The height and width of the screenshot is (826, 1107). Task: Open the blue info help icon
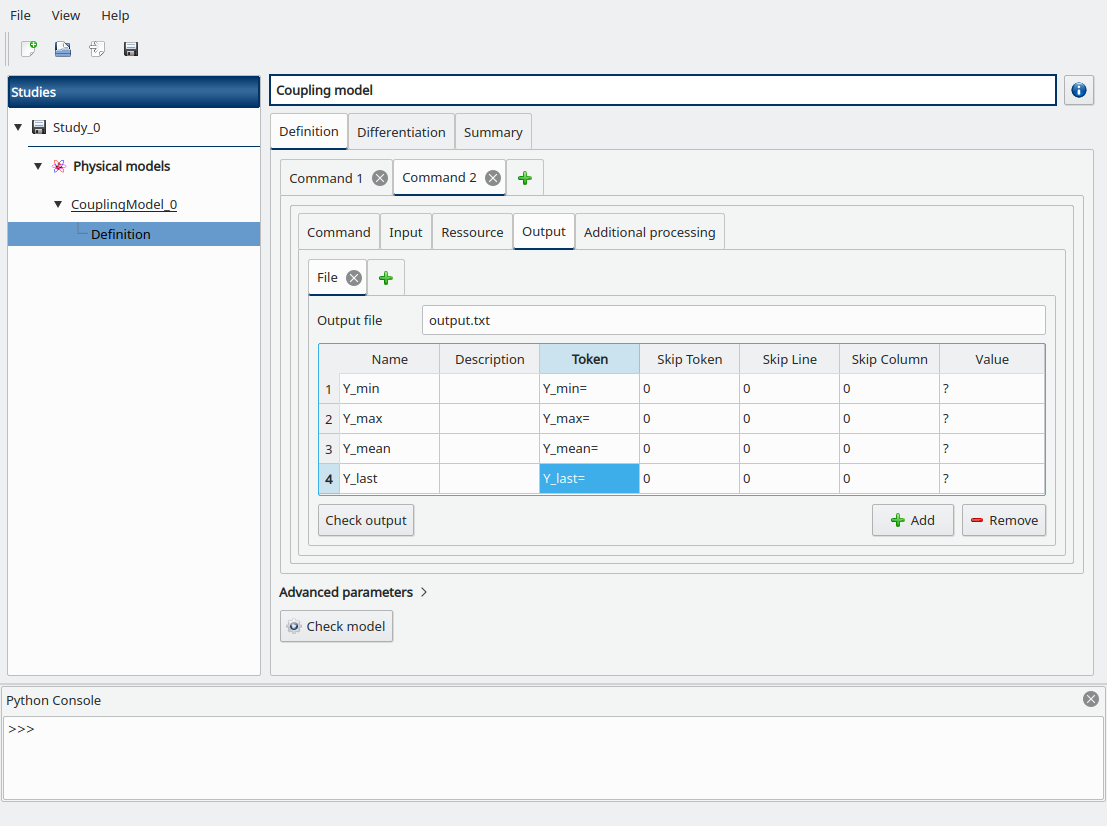pos(1078,90)
